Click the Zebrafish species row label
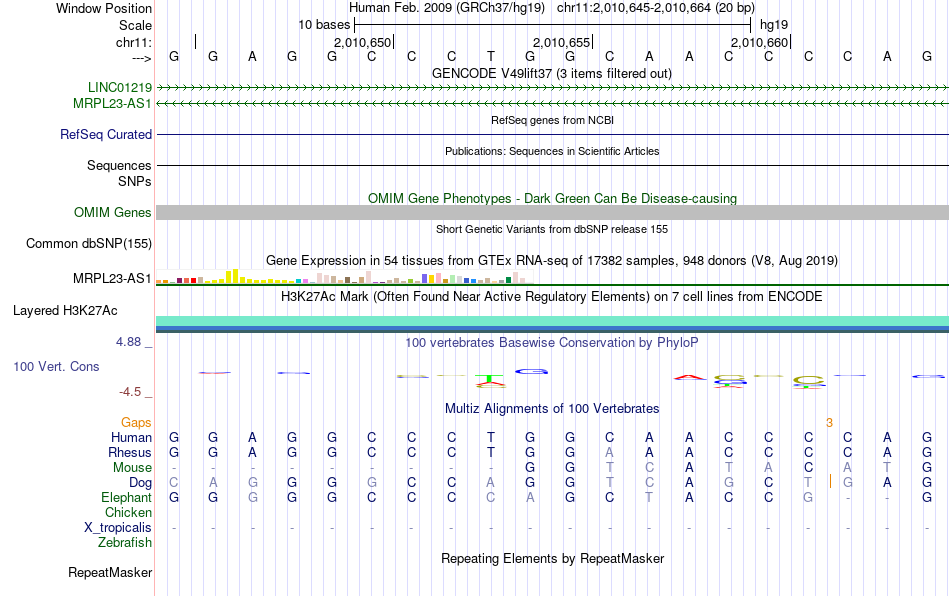This screenshot has height=596, width=950. point(125,543)
